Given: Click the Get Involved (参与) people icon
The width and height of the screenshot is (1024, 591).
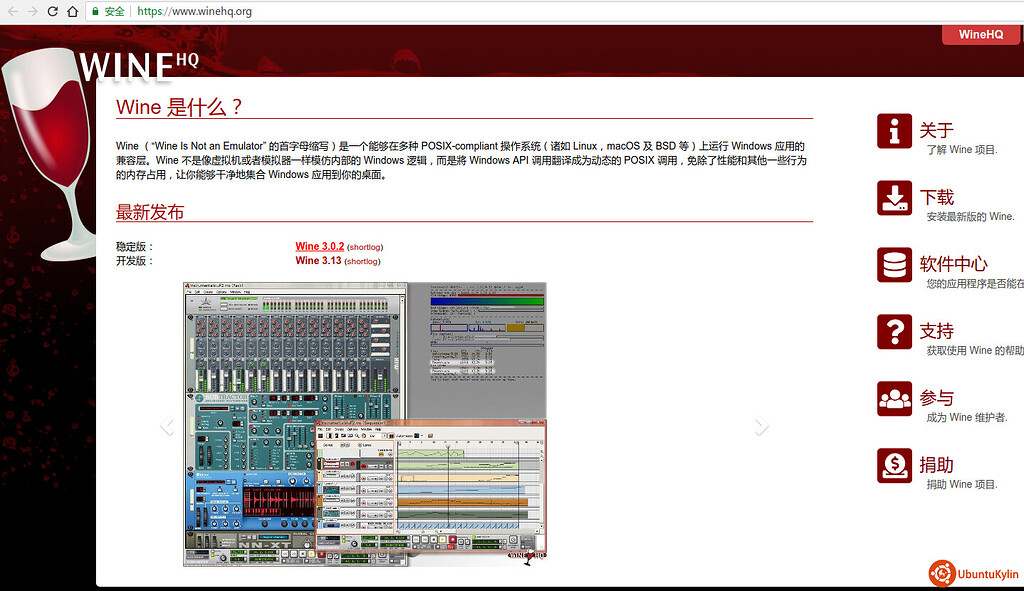Looking at the screenshot, I should click(x=894, y=399).
